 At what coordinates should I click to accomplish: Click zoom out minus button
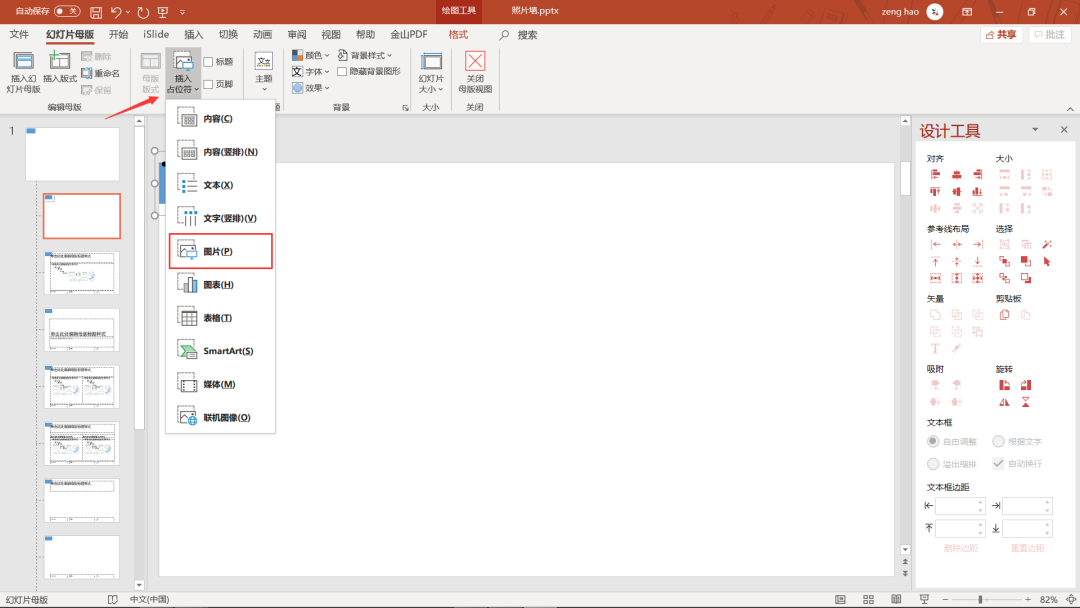point(945,600)
